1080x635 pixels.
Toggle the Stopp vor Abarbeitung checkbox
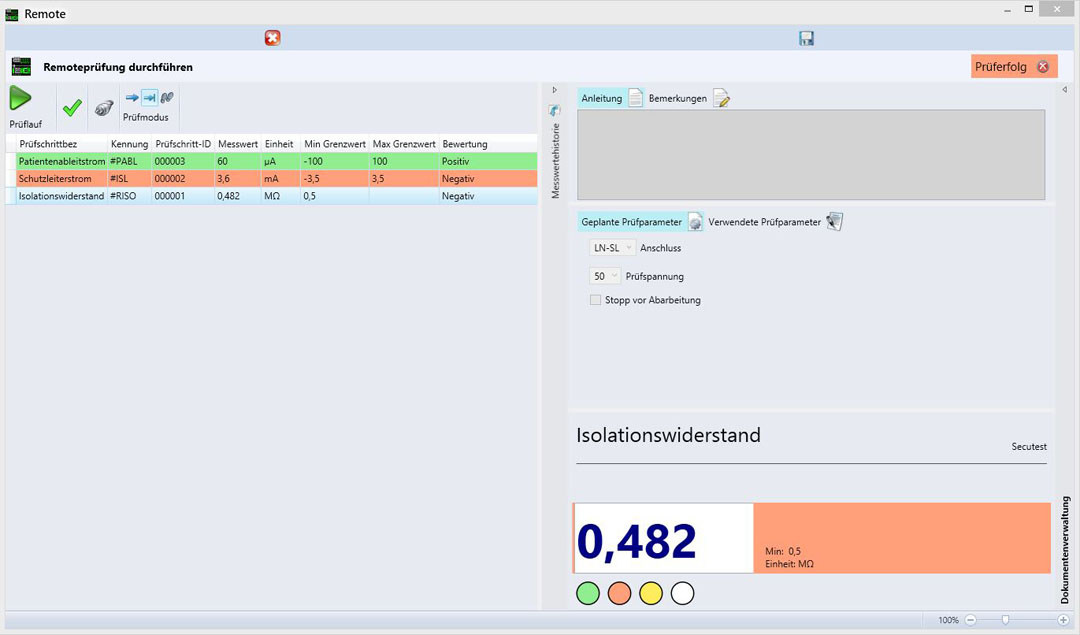click(x=595, y=300)
